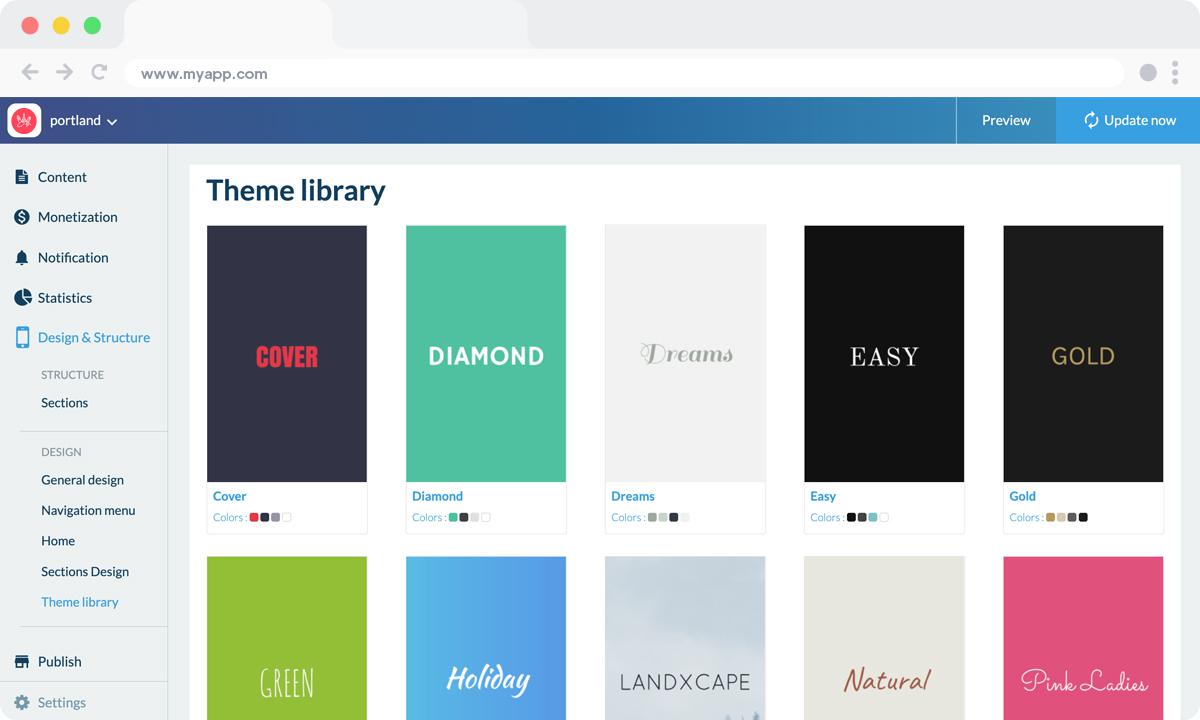
Task: Open the Publish section icon
Action: [x=22, y=661]
